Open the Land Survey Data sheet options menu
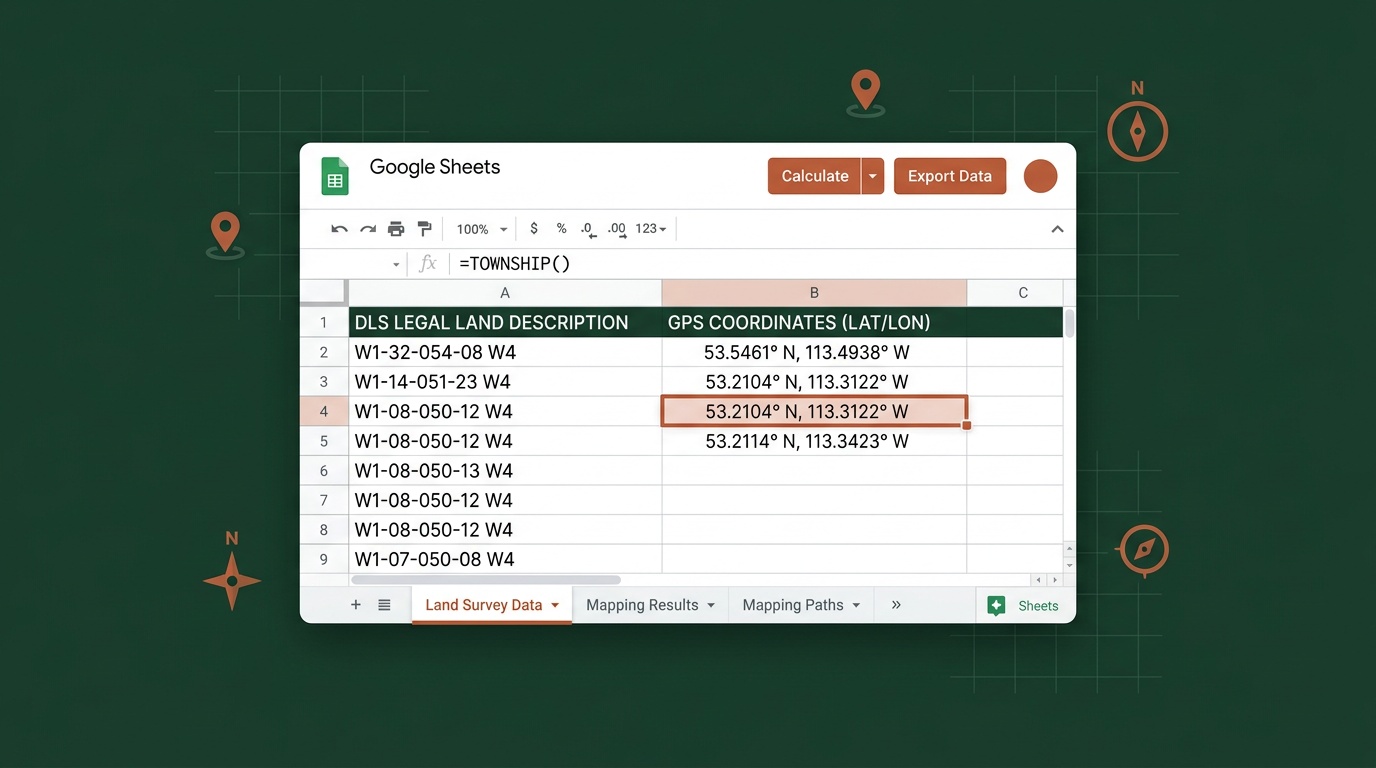 556,605
